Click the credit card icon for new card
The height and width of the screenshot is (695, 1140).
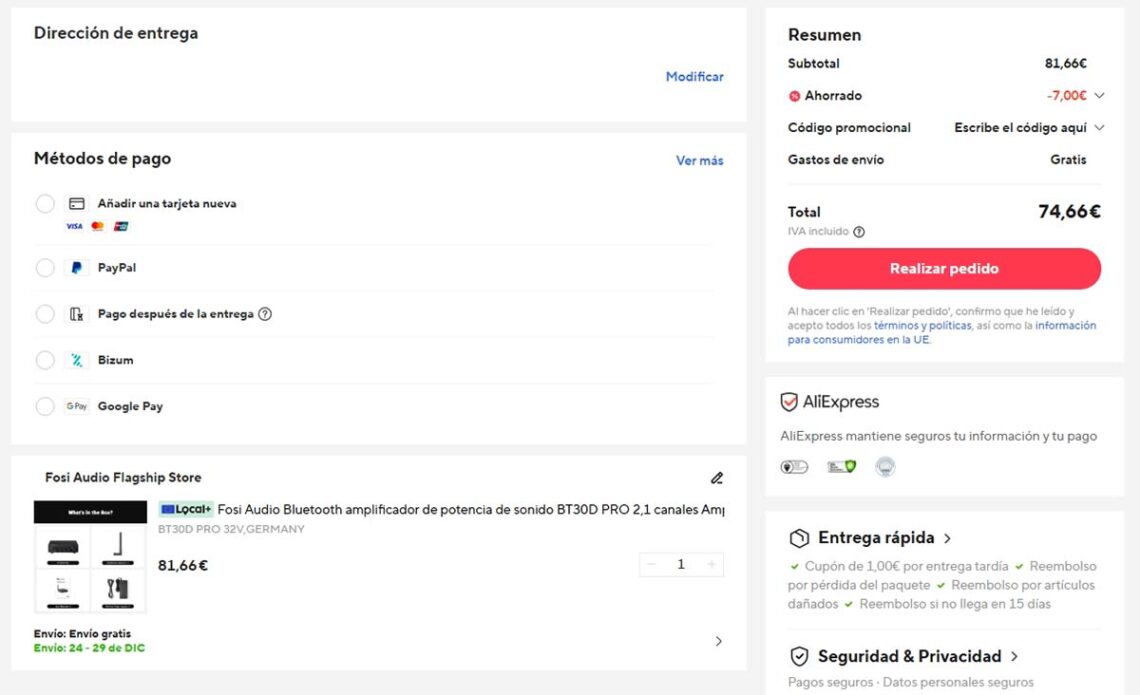click(76, 204)
